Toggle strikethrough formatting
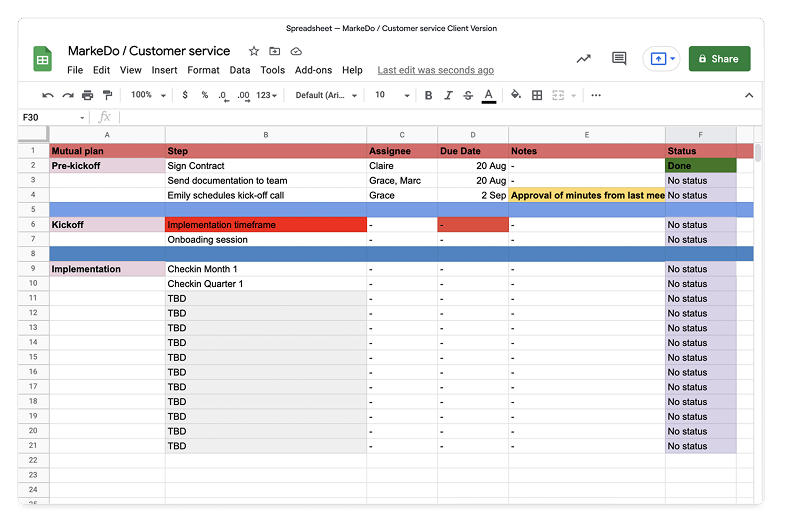 pyautogui.click(x=468, y=95)
